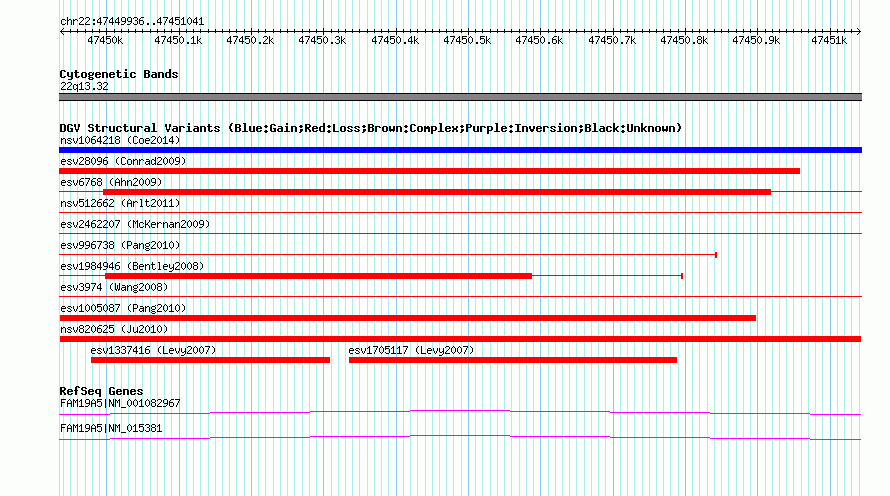Screen dimensions: 890x496
Task: Click the FAM19A5|NM_015381 gene label
Action: click(111, 428)
